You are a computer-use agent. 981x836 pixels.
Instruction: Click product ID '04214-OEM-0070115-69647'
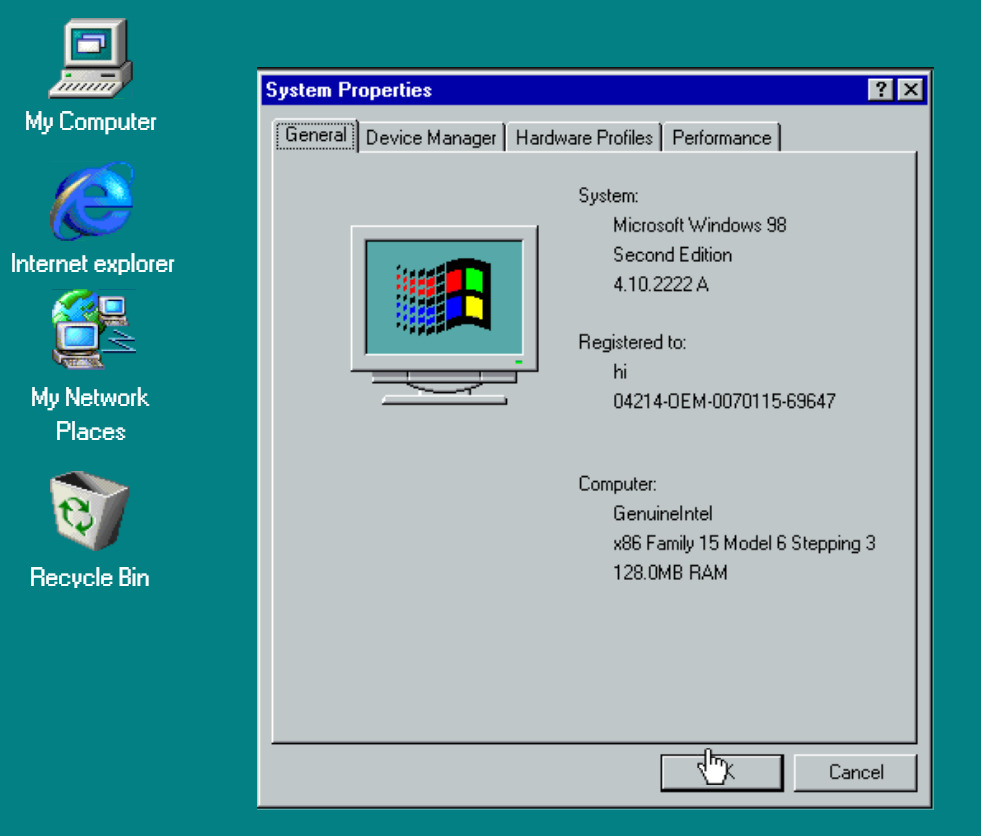[724, 401]
